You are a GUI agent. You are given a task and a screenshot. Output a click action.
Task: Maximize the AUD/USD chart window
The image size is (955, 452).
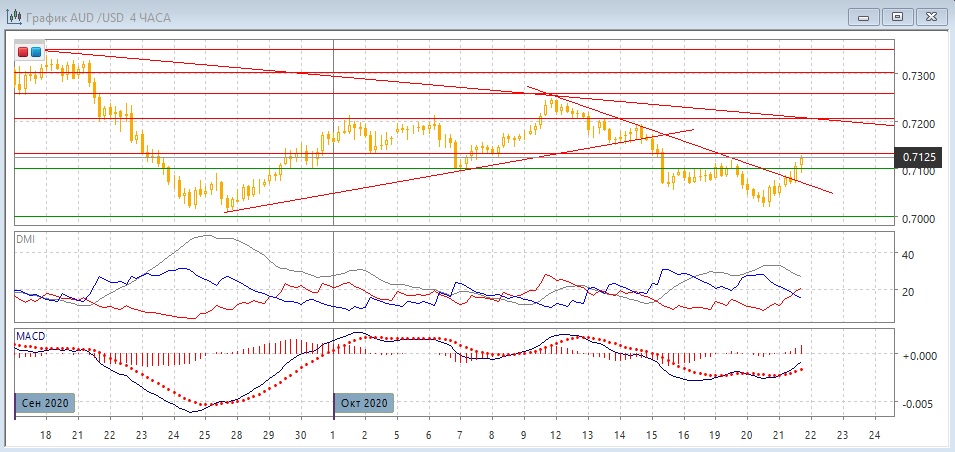tap(897, 16)
